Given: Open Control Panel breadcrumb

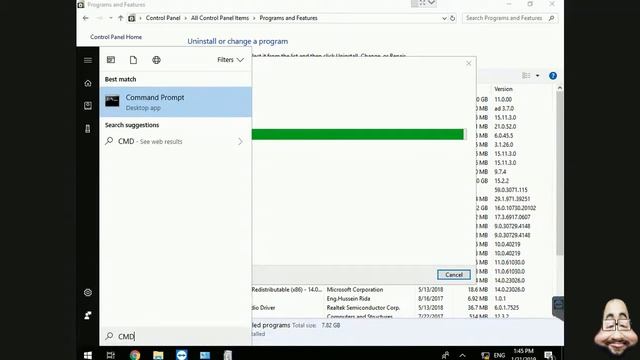Looking at the screenshot, I should point(163,18).
